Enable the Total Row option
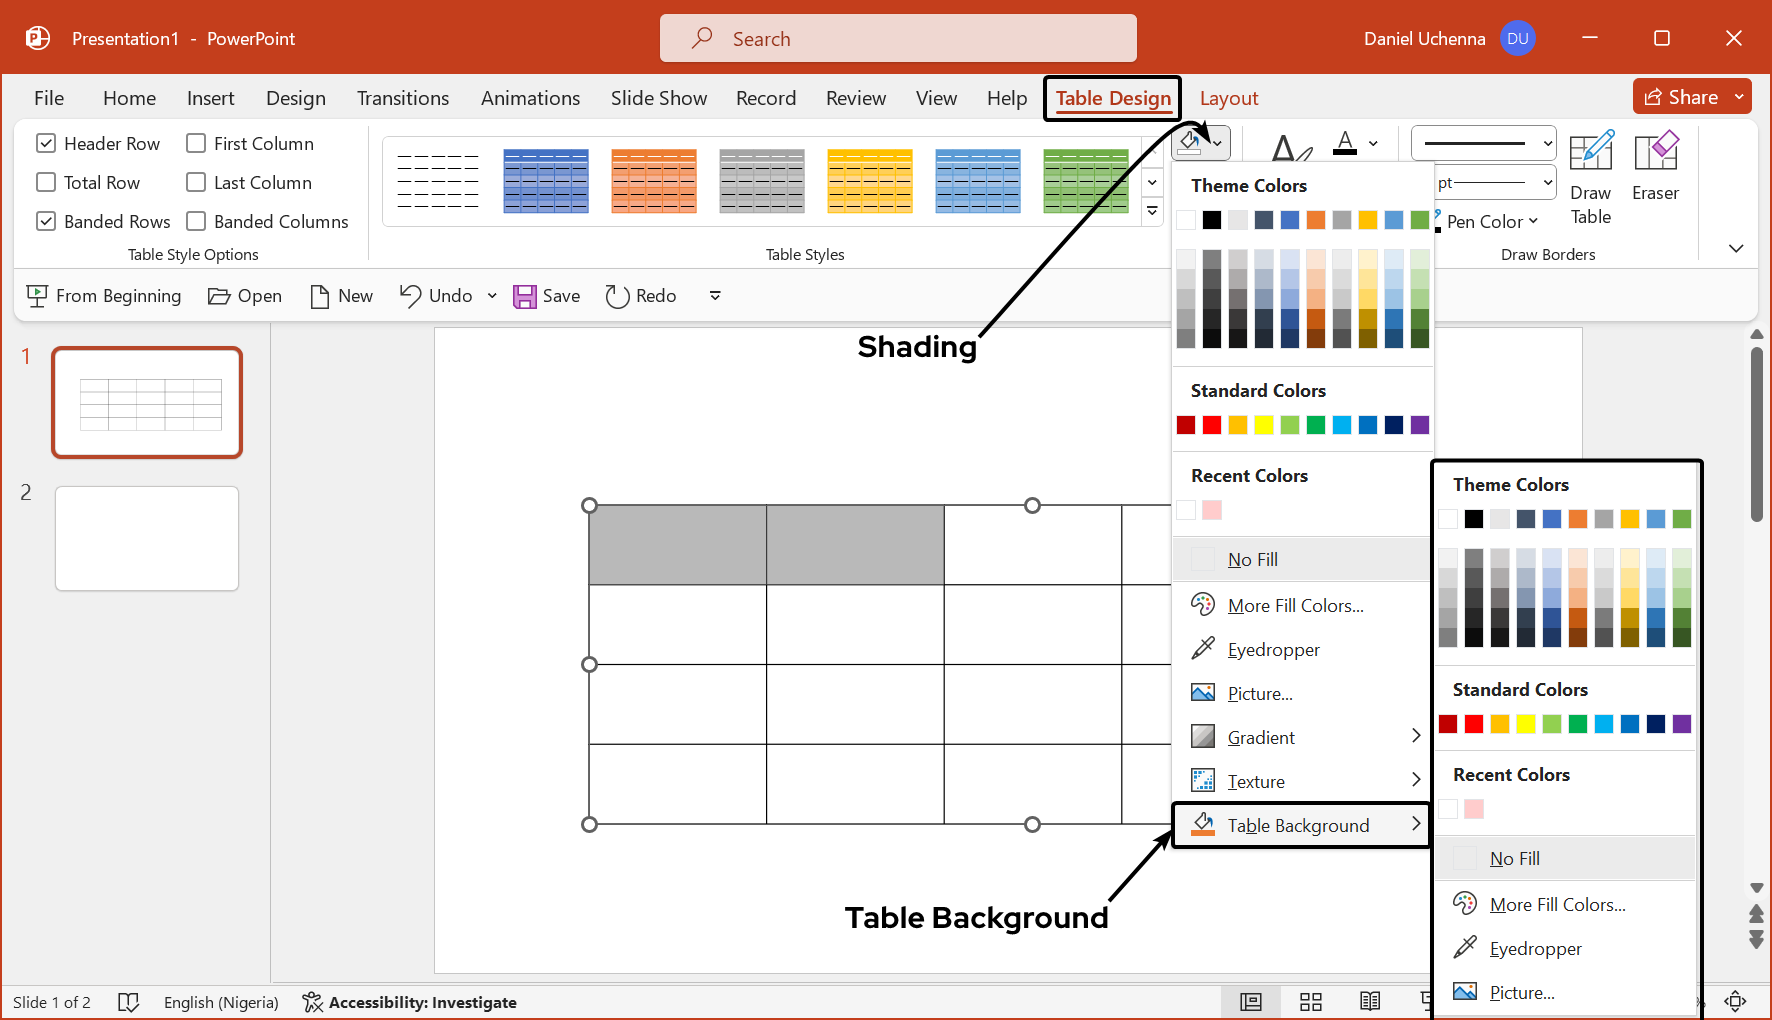The width and height of the screenshot is (1772, 1020). coord(45,182)
